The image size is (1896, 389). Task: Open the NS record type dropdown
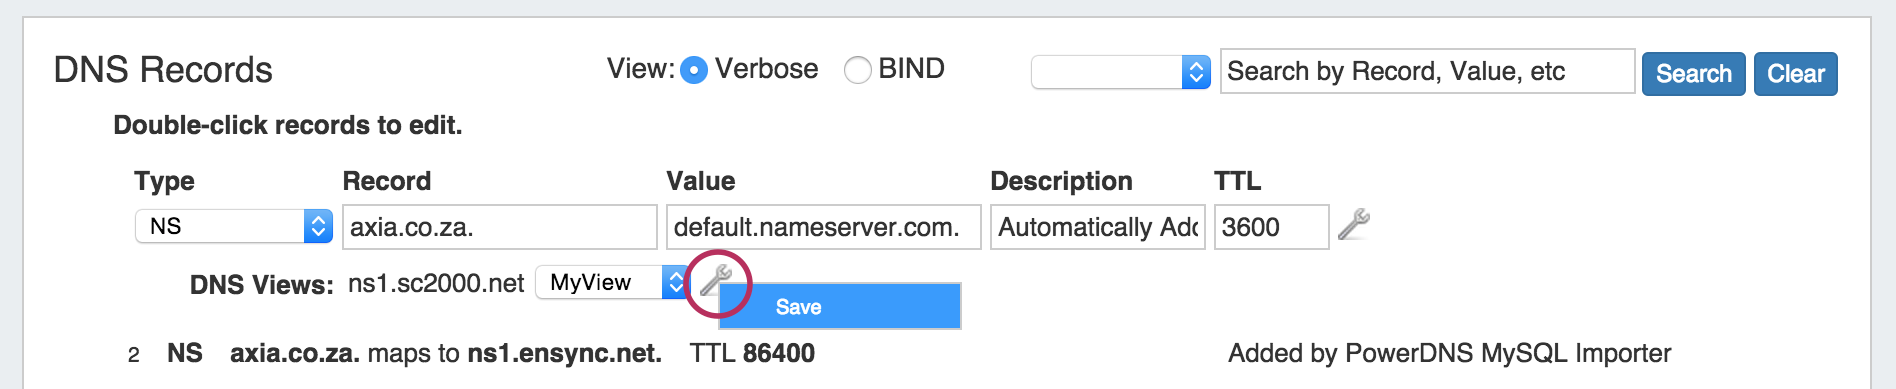[234, 226]
